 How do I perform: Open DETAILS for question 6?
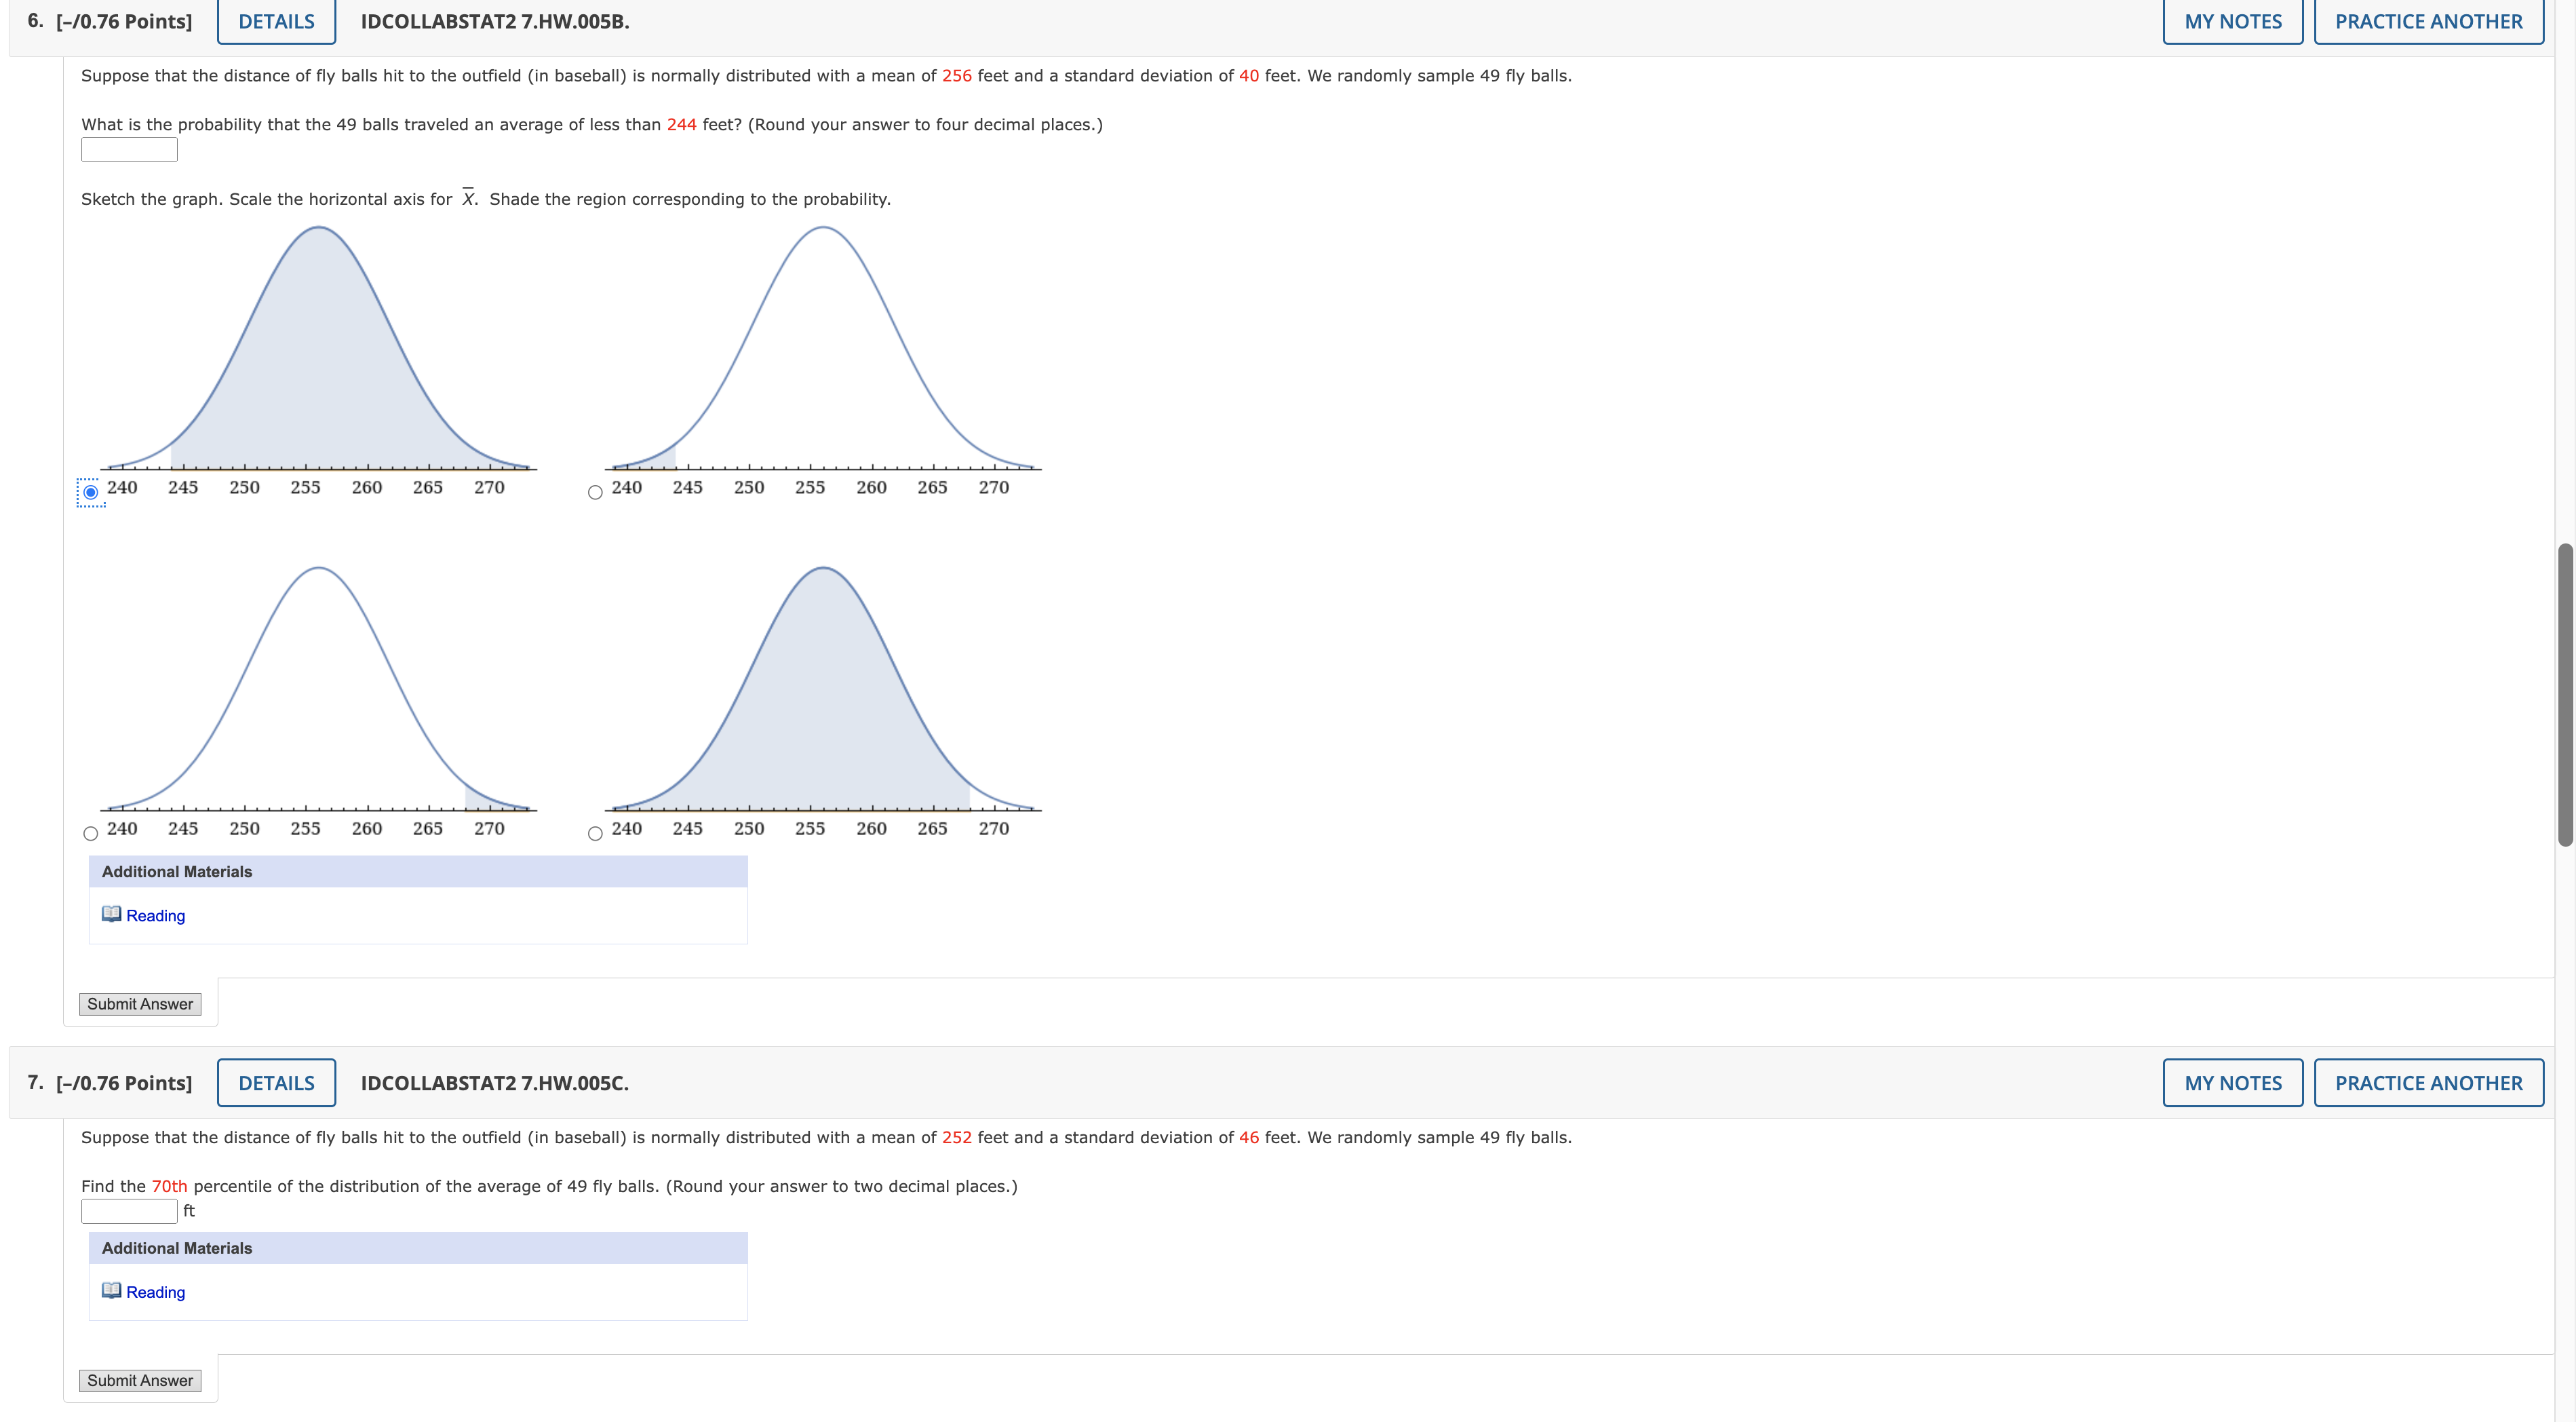point(276,21)
